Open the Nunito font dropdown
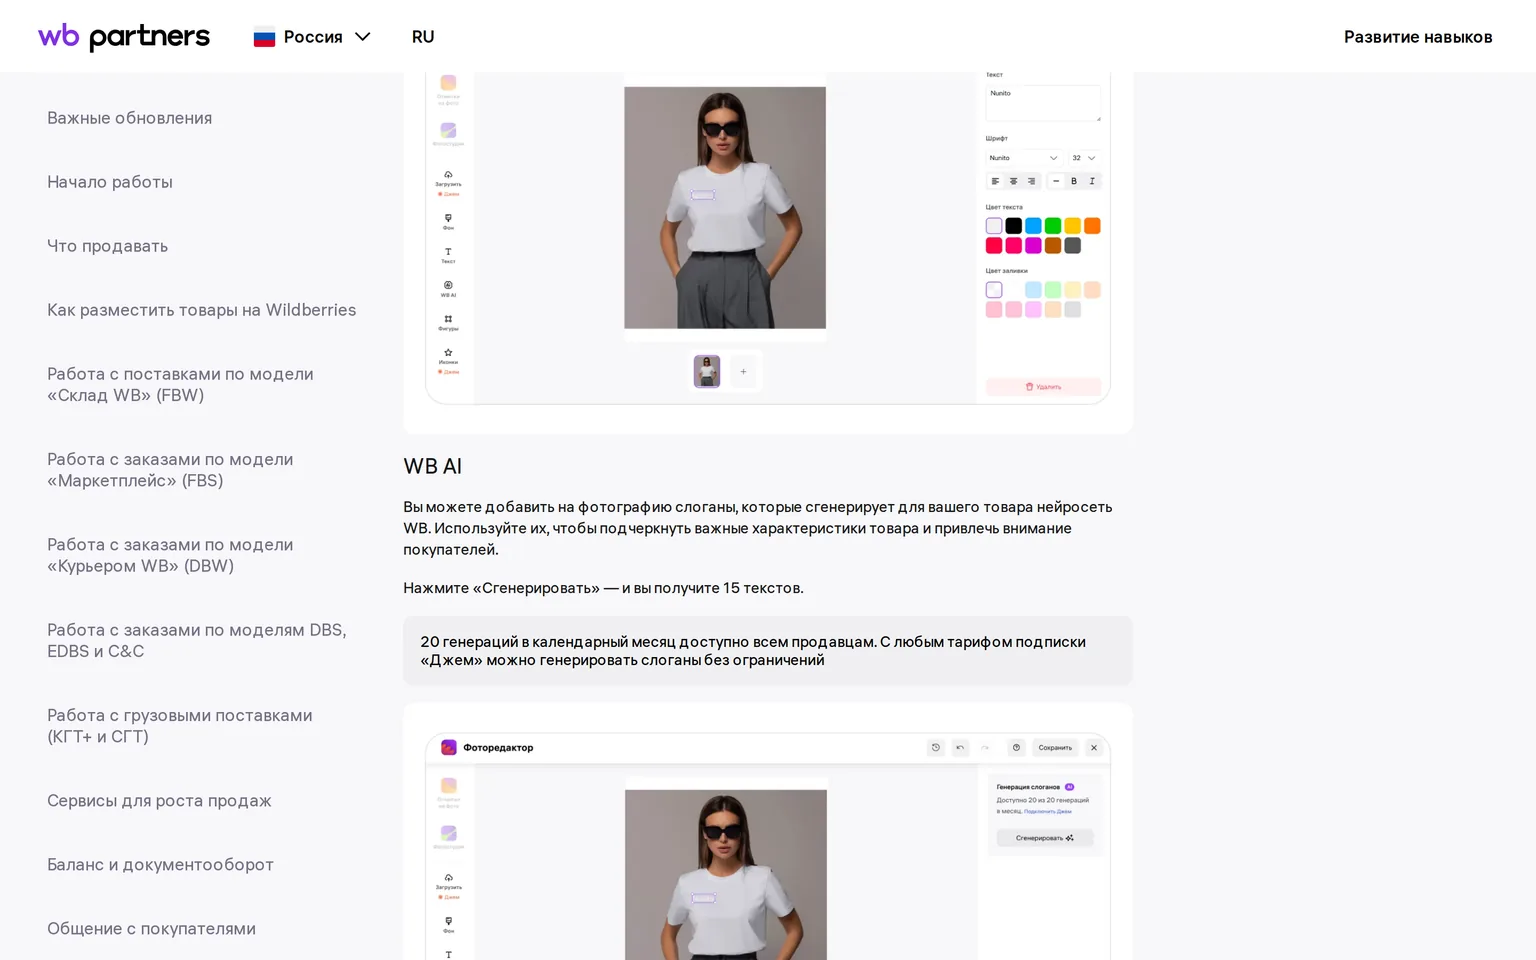 [x=1023, y=158]
